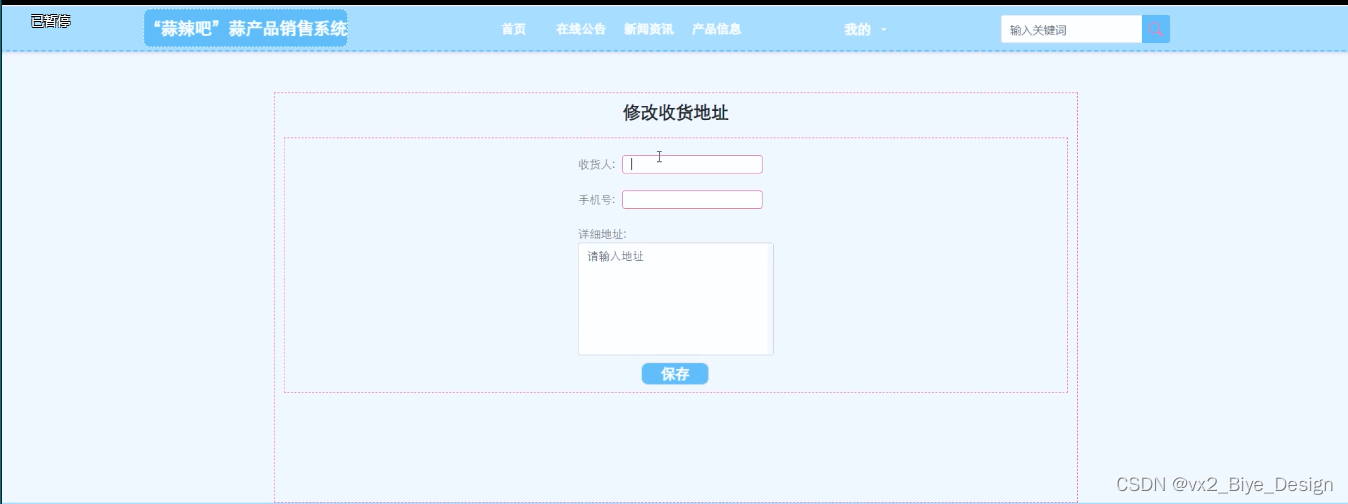Open the 新闻资讯 menu item
The height and width of the screenshot is (504, 1348).
648,29
